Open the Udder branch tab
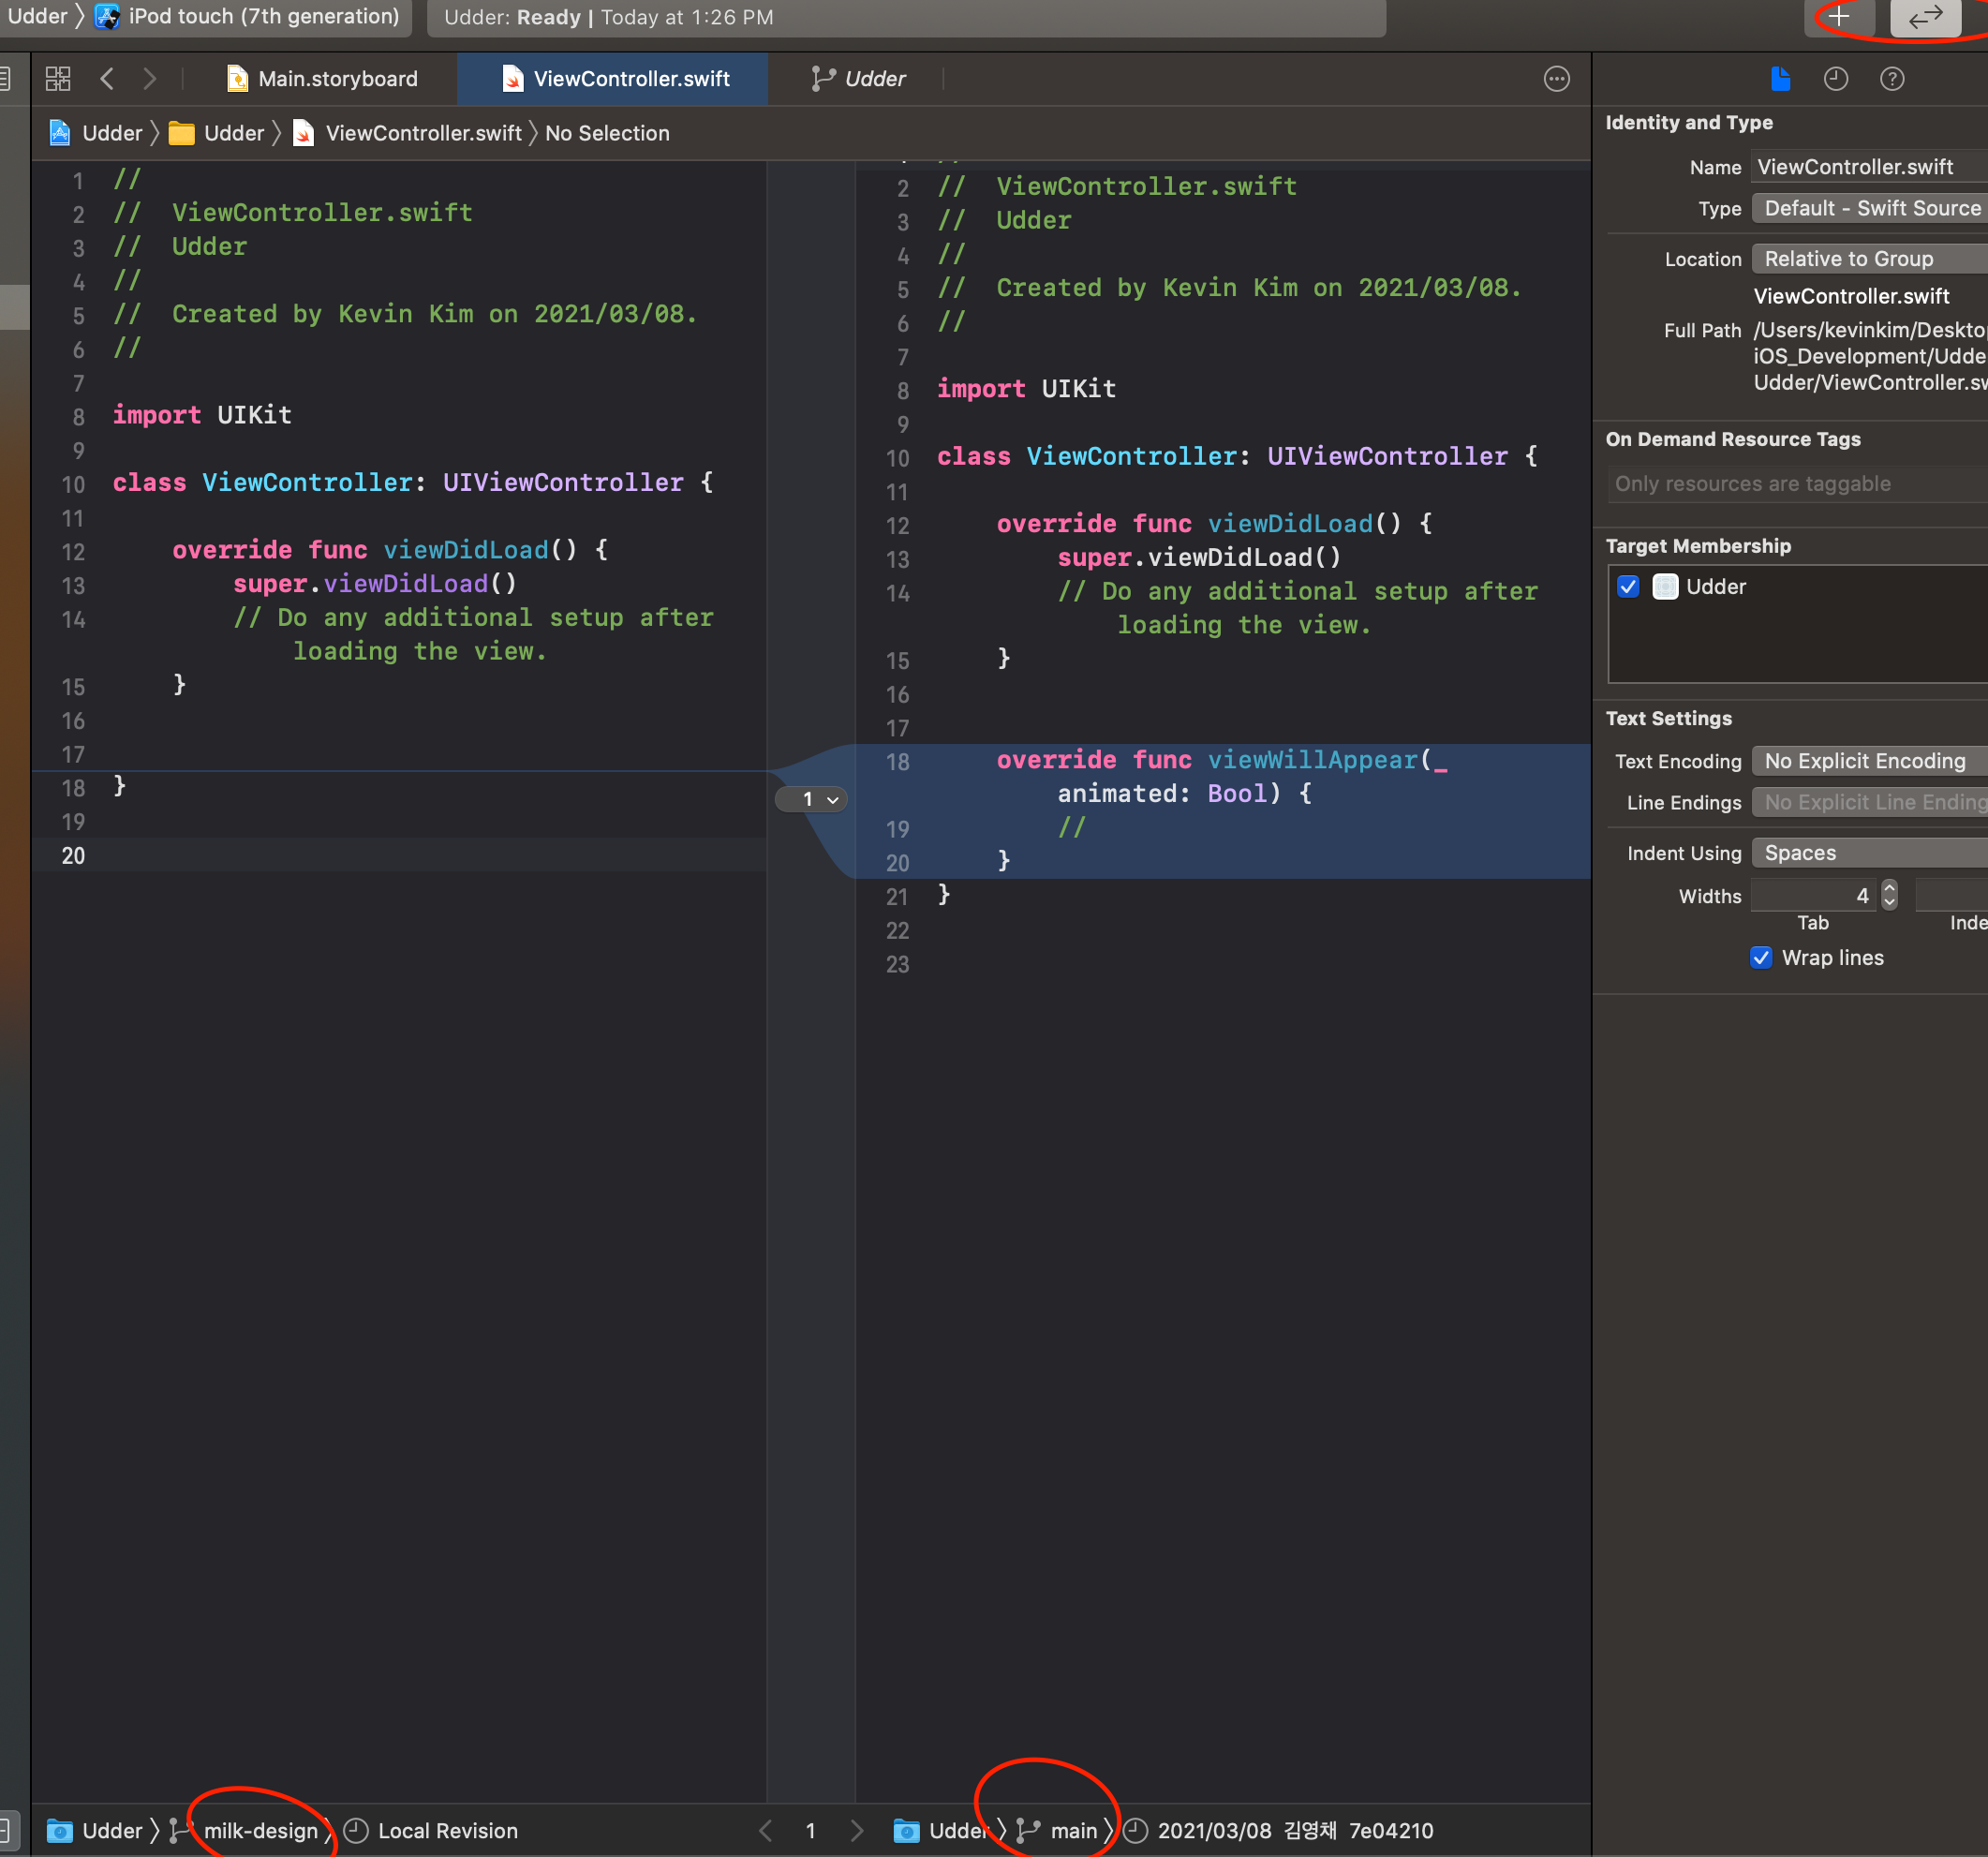Viewport: 1988px width, 1857px height. click(858, 79)
